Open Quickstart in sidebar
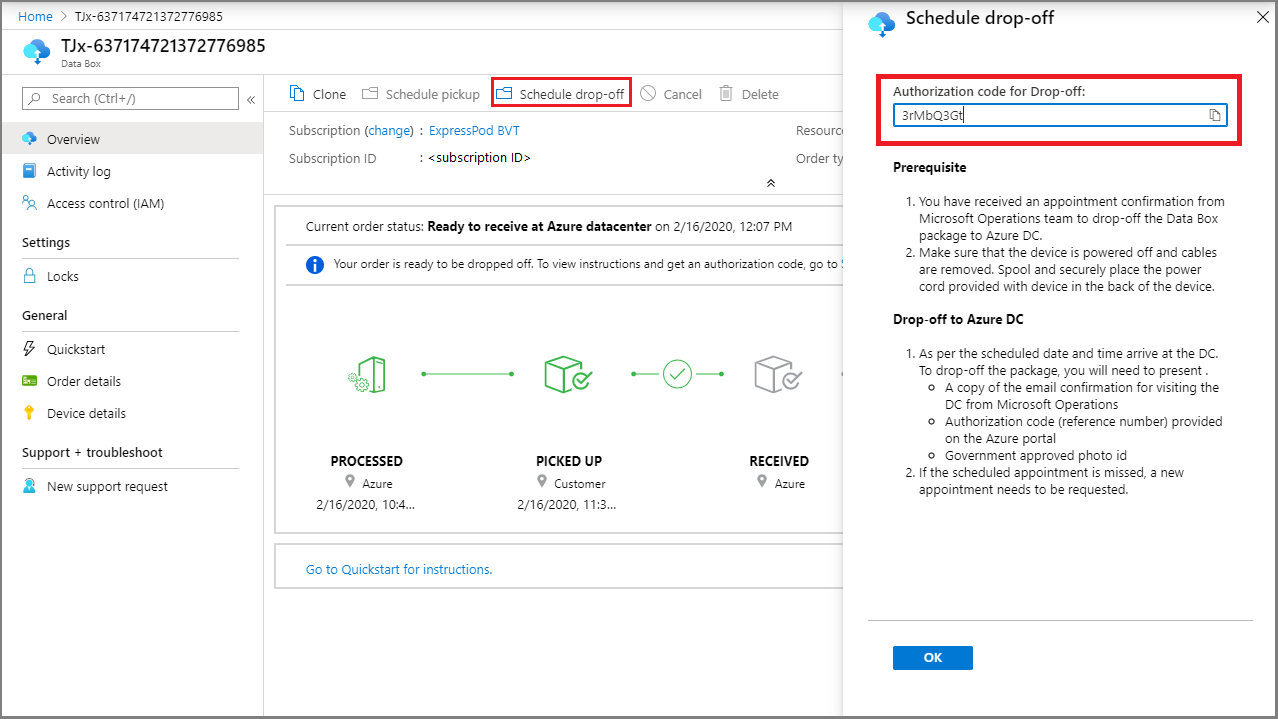 (76, 349)
